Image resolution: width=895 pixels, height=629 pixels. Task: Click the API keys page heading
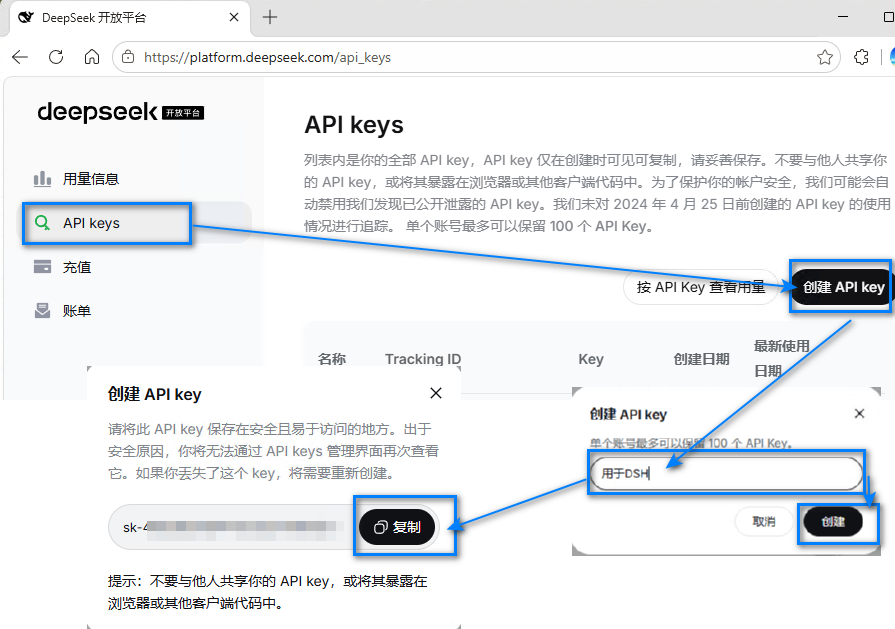tap(354, 125)
